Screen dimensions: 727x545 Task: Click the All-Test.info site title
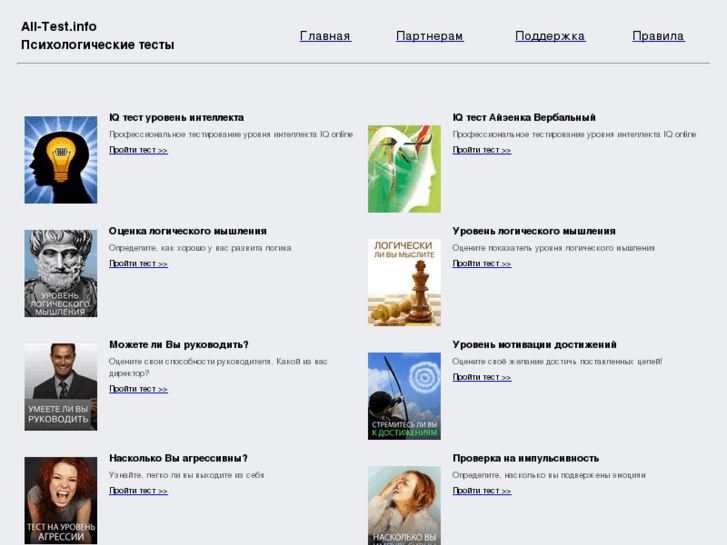tap(59, 27)
